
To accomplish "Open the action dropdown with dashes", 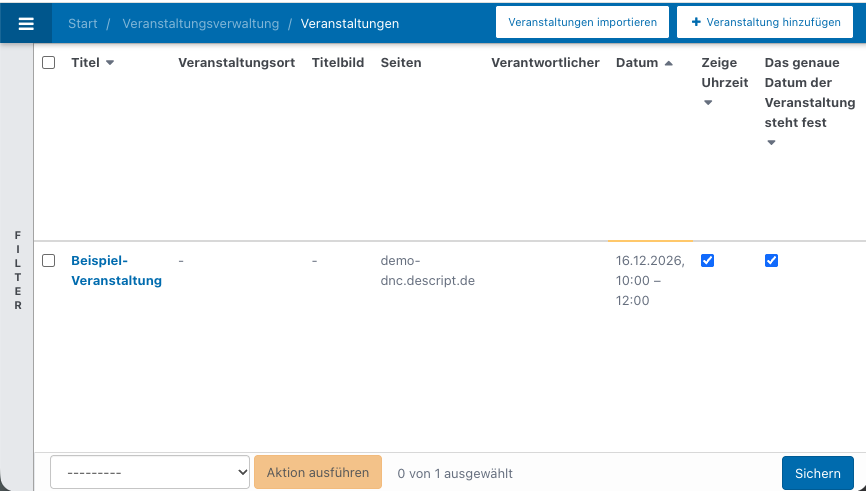I will (150, 472).
